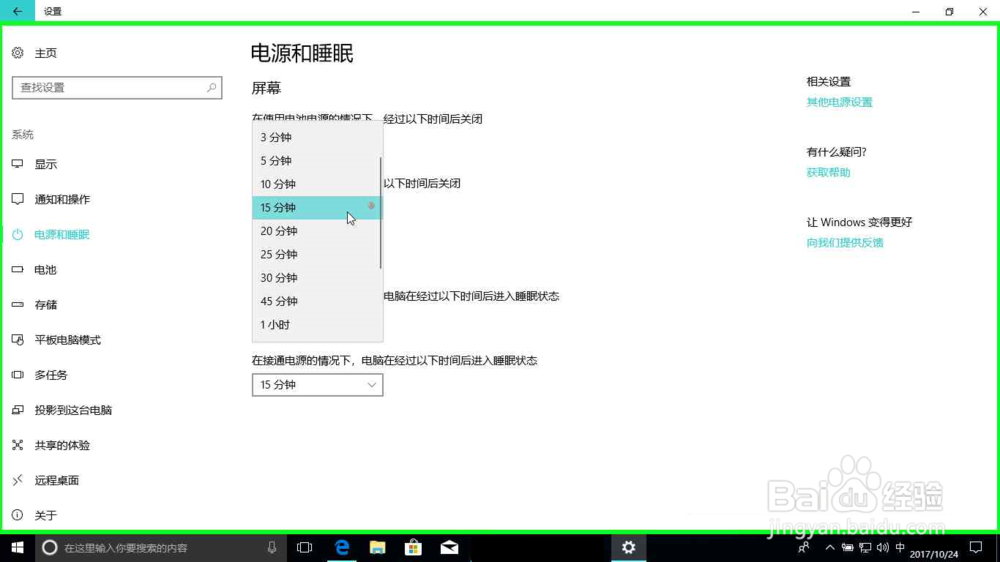The image size is (1000, 562).
Task: Open Task View on taskbar
Action: [305, 547]
